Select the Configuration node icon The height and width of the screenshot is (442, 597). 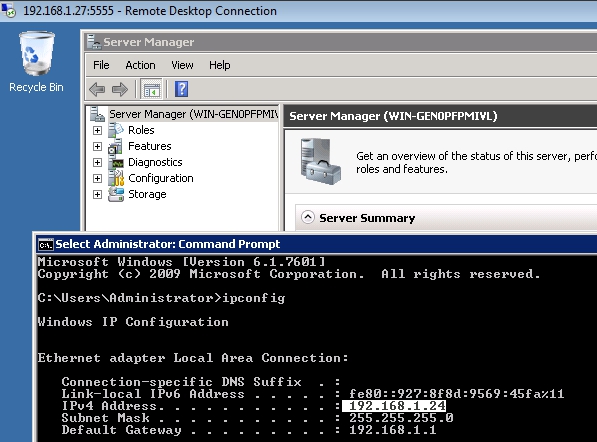point(116,178)
